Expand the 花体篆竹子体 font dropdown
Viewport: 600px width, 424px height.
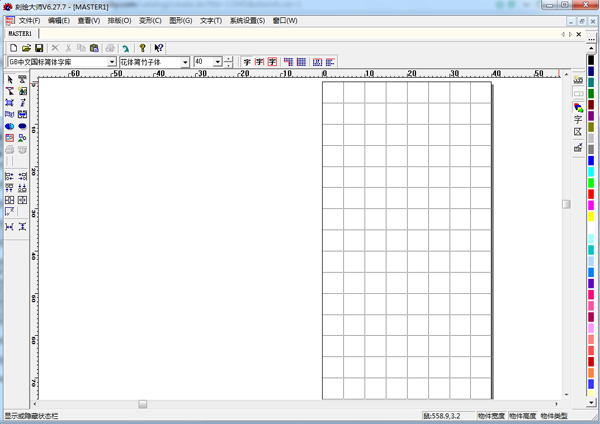(185, 62)
